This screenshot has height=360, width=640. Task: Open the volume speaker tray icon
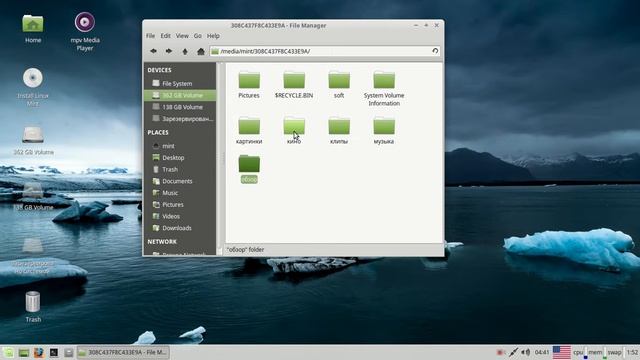click(526, 352)
